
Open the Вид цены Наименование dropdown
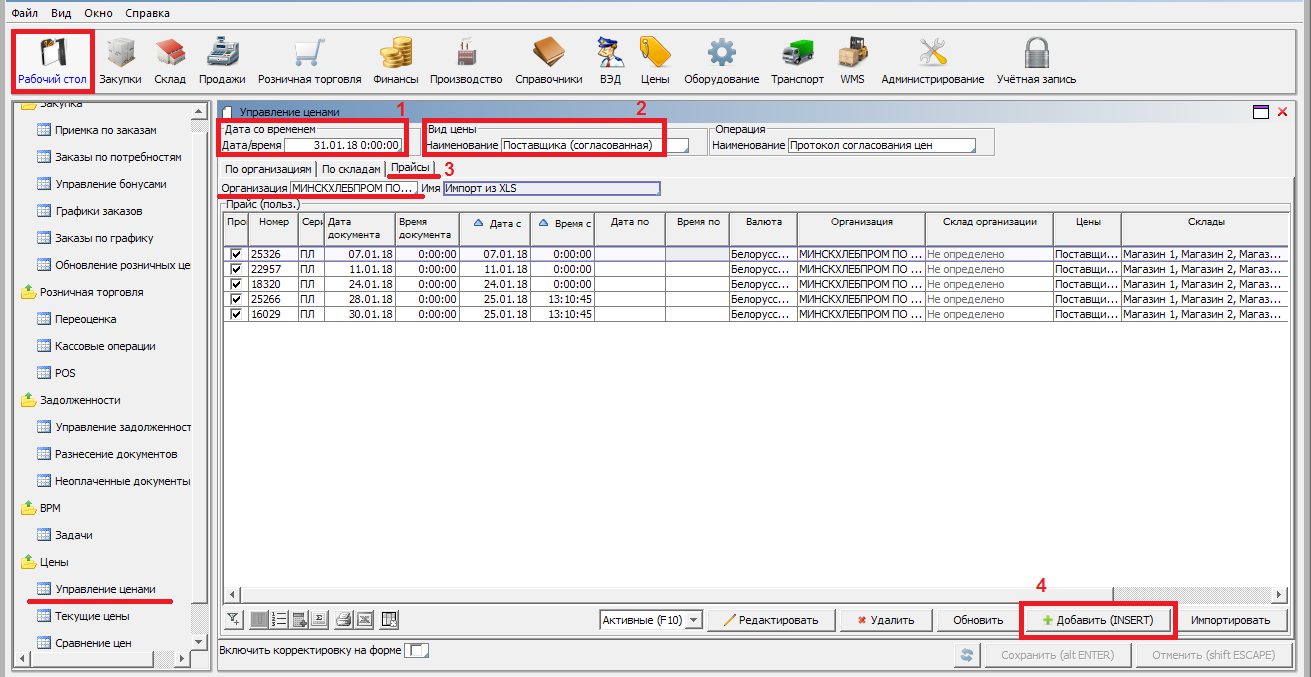pyautogui.click(x=678, y=146)
